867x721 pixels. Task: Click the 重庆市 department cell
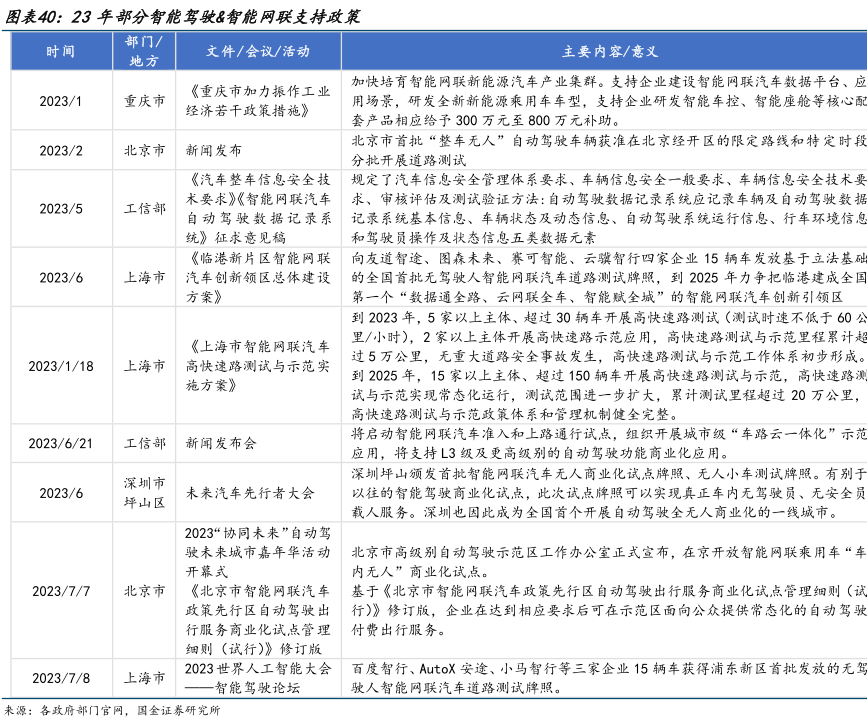coord(144,101)
